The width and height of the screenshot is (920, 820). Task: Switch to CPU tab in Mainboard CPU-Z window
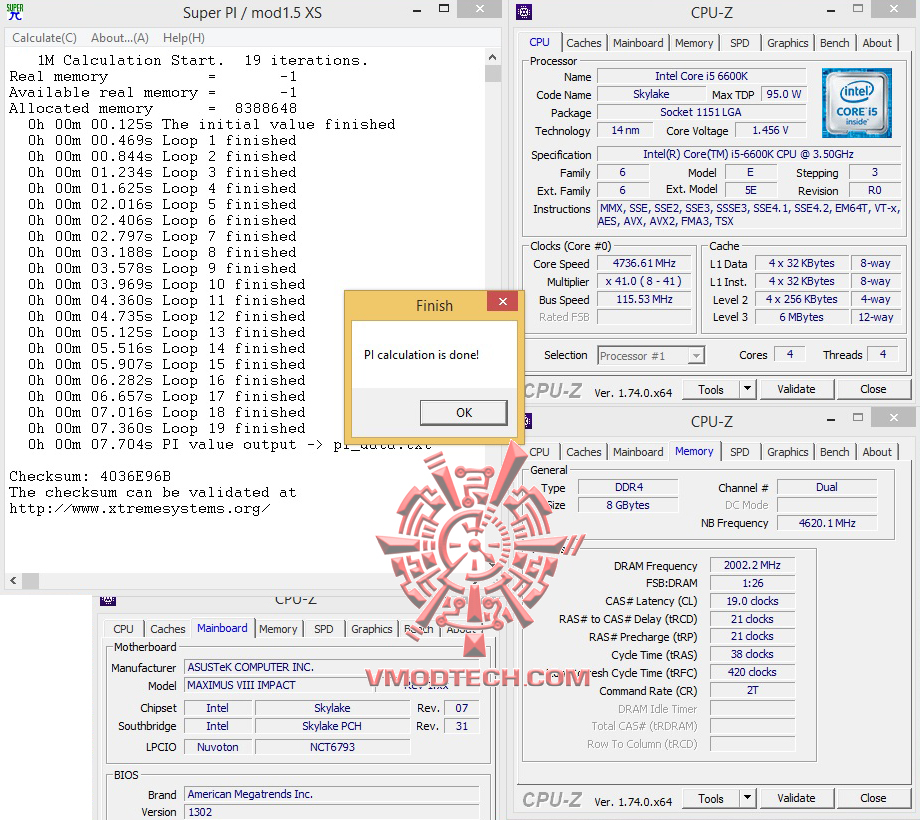(123, 629)
